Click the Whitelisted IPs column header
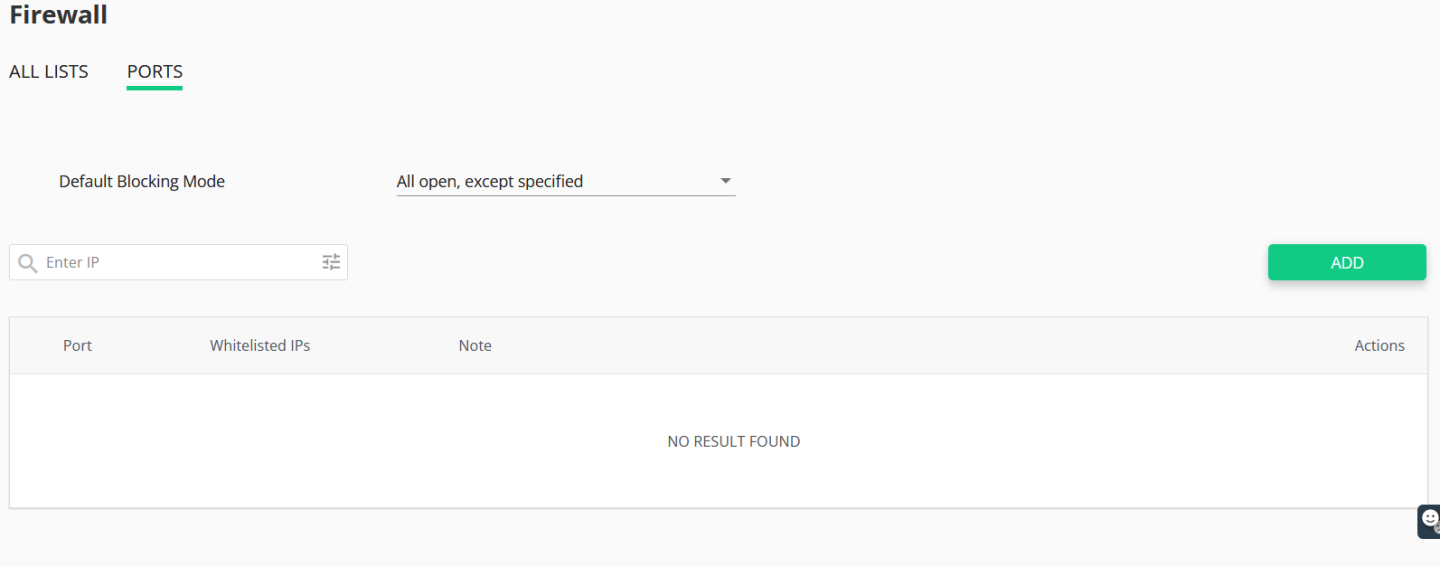 pyautogui.click(x=260, y=345)
